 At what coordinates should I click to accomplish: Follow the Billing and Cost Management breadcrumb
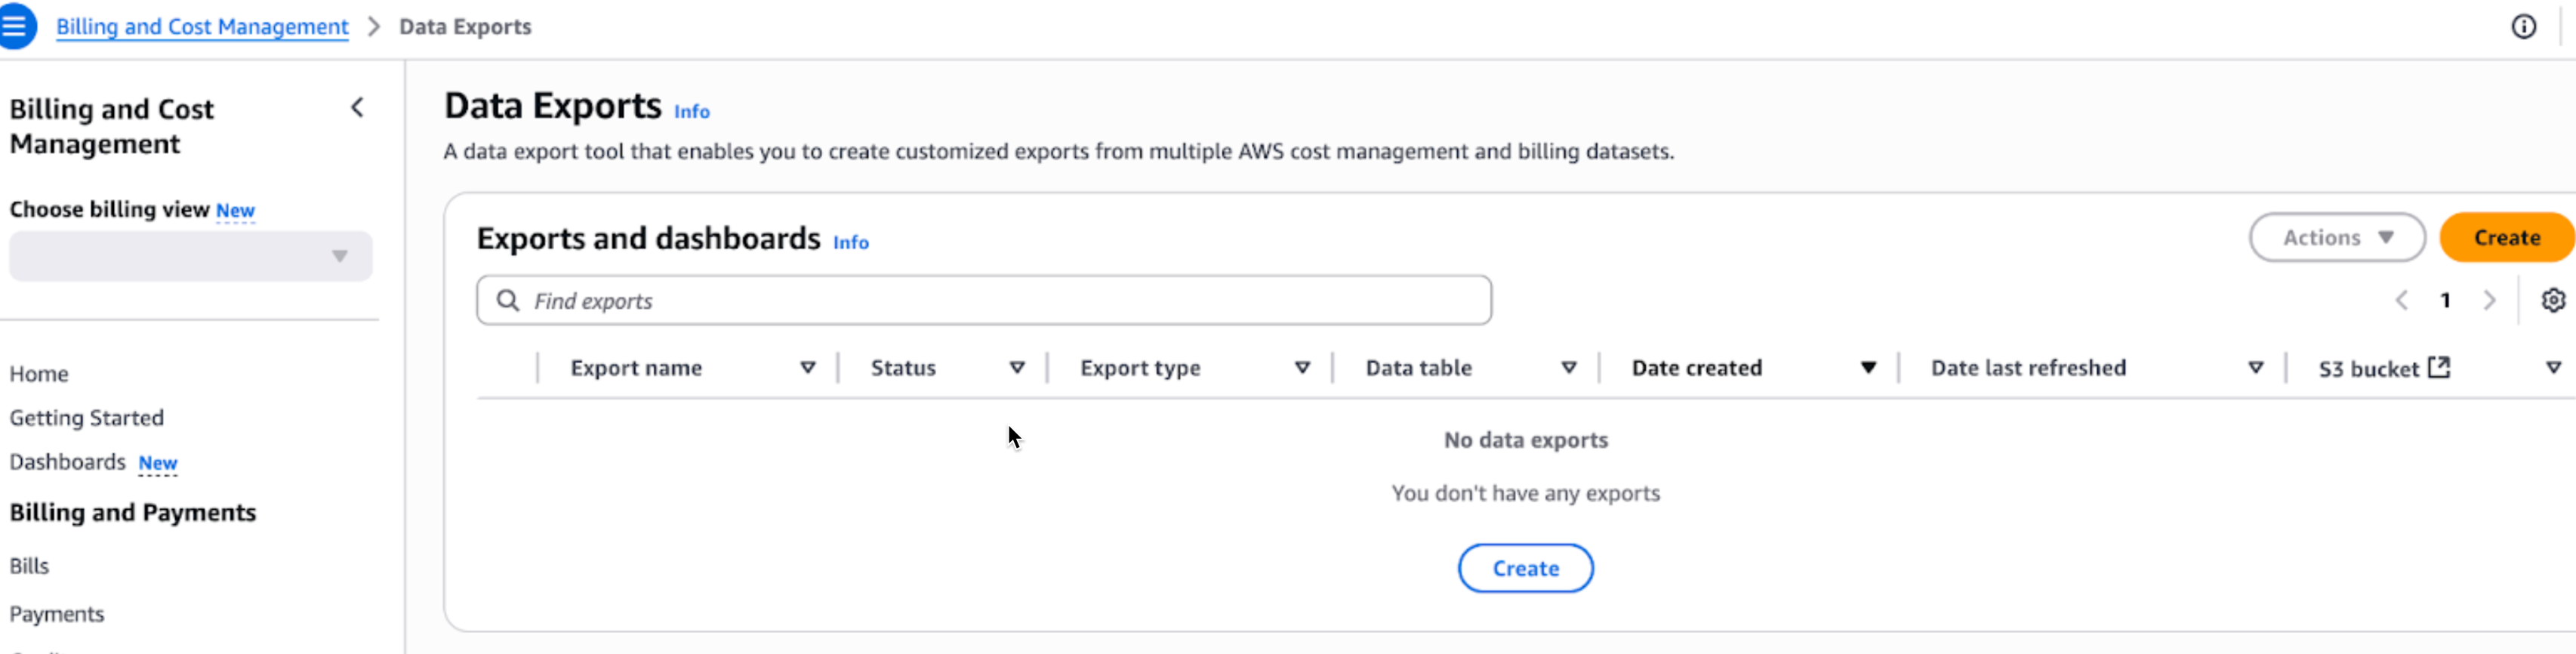tap(202, 27)
